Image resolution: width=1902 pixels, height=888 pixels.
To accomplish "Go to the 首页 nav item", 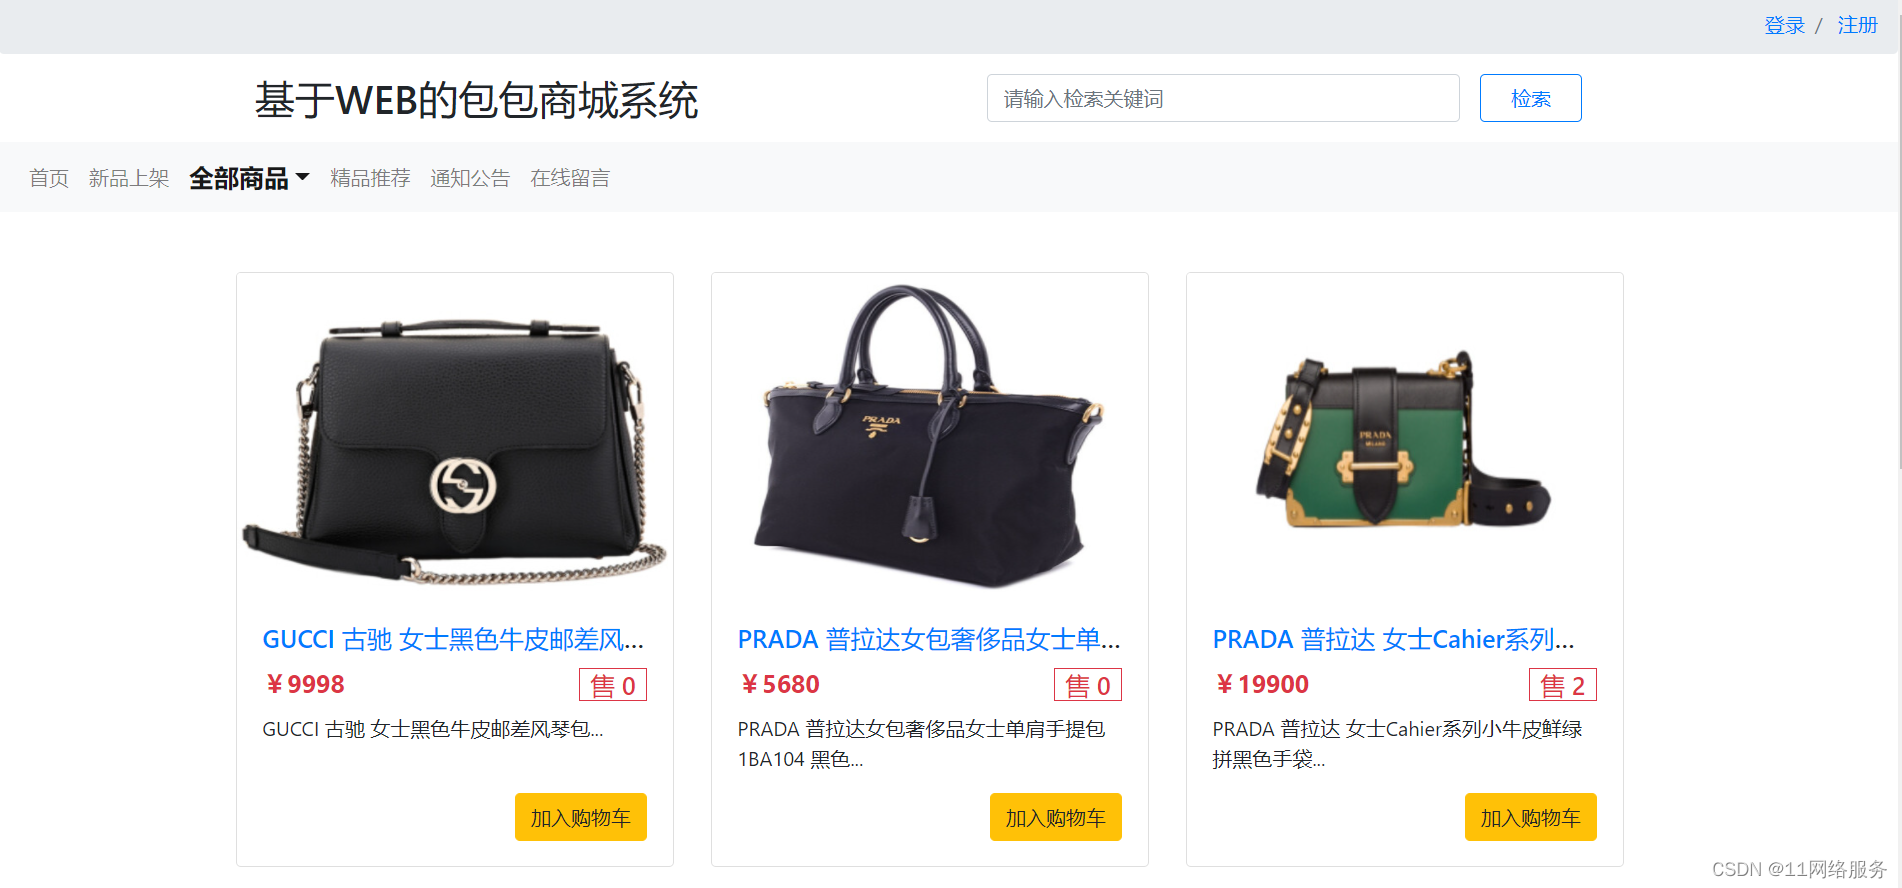I will point(49,178).
